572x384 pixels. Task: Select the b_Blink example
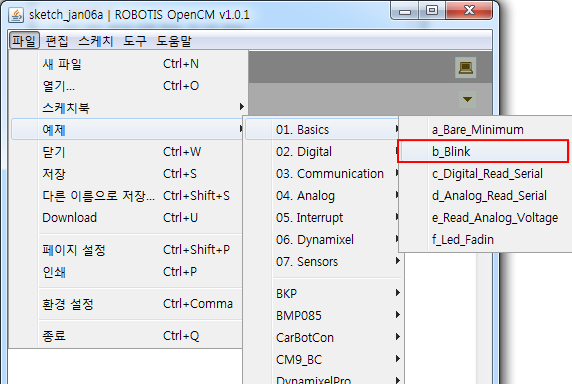pos(483,151)
